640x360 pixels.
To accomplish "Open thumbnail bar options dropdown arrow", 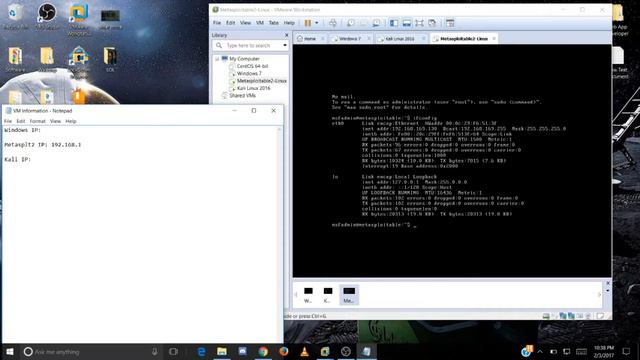I will [x=608, y=291].
